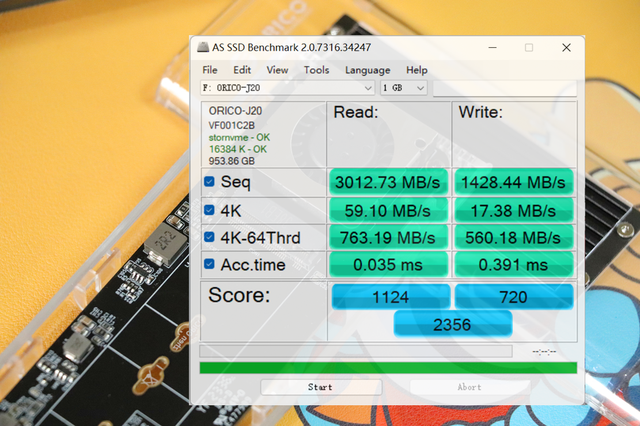Click the Read: column header
Image resolution: width=640 pixels, height=426 pixels.
coord(356,112)
